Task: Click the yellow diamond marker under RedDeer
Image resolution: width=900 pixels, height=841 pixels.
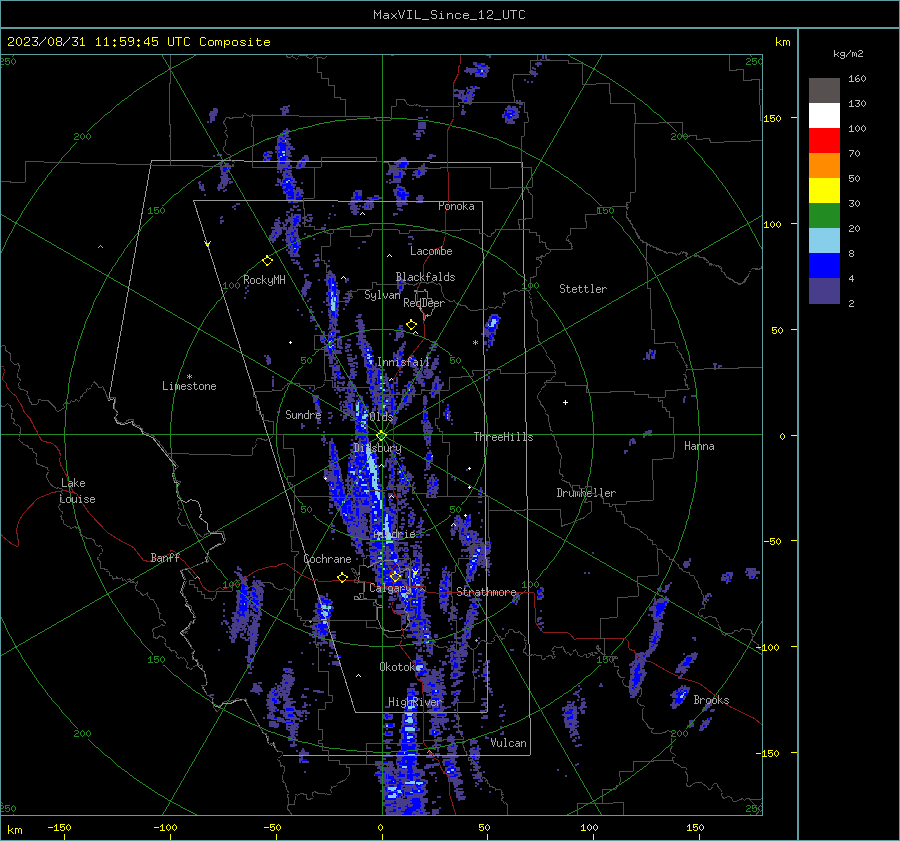Action: click(x=411, y=325)
